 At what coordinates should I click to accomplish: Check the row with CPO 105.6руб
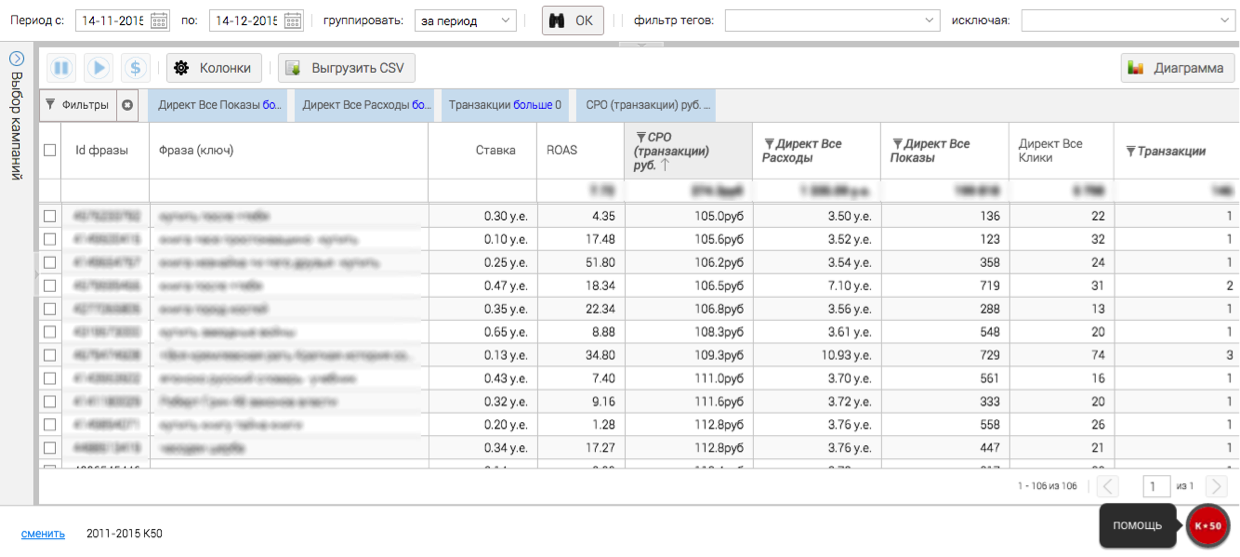pyautogui.click(x=50, y=240)
